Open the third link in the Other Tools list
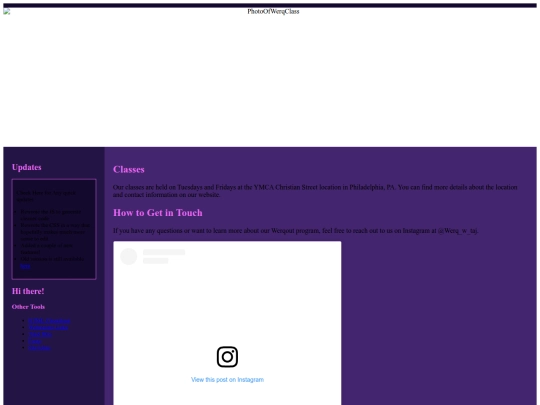Image resolution: width=540 pixels, height=405 pixels. [40, 334]
